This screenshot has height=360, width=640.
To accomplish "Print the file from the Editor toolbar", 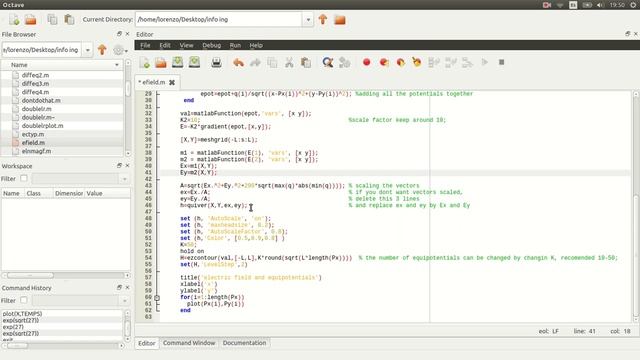I will [216, 62].
